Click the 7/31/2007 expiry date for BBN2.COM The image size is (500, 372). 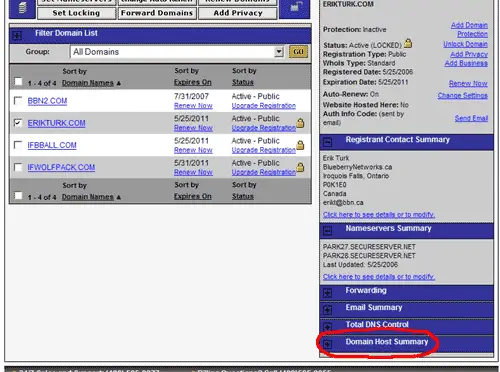point(191,96)
